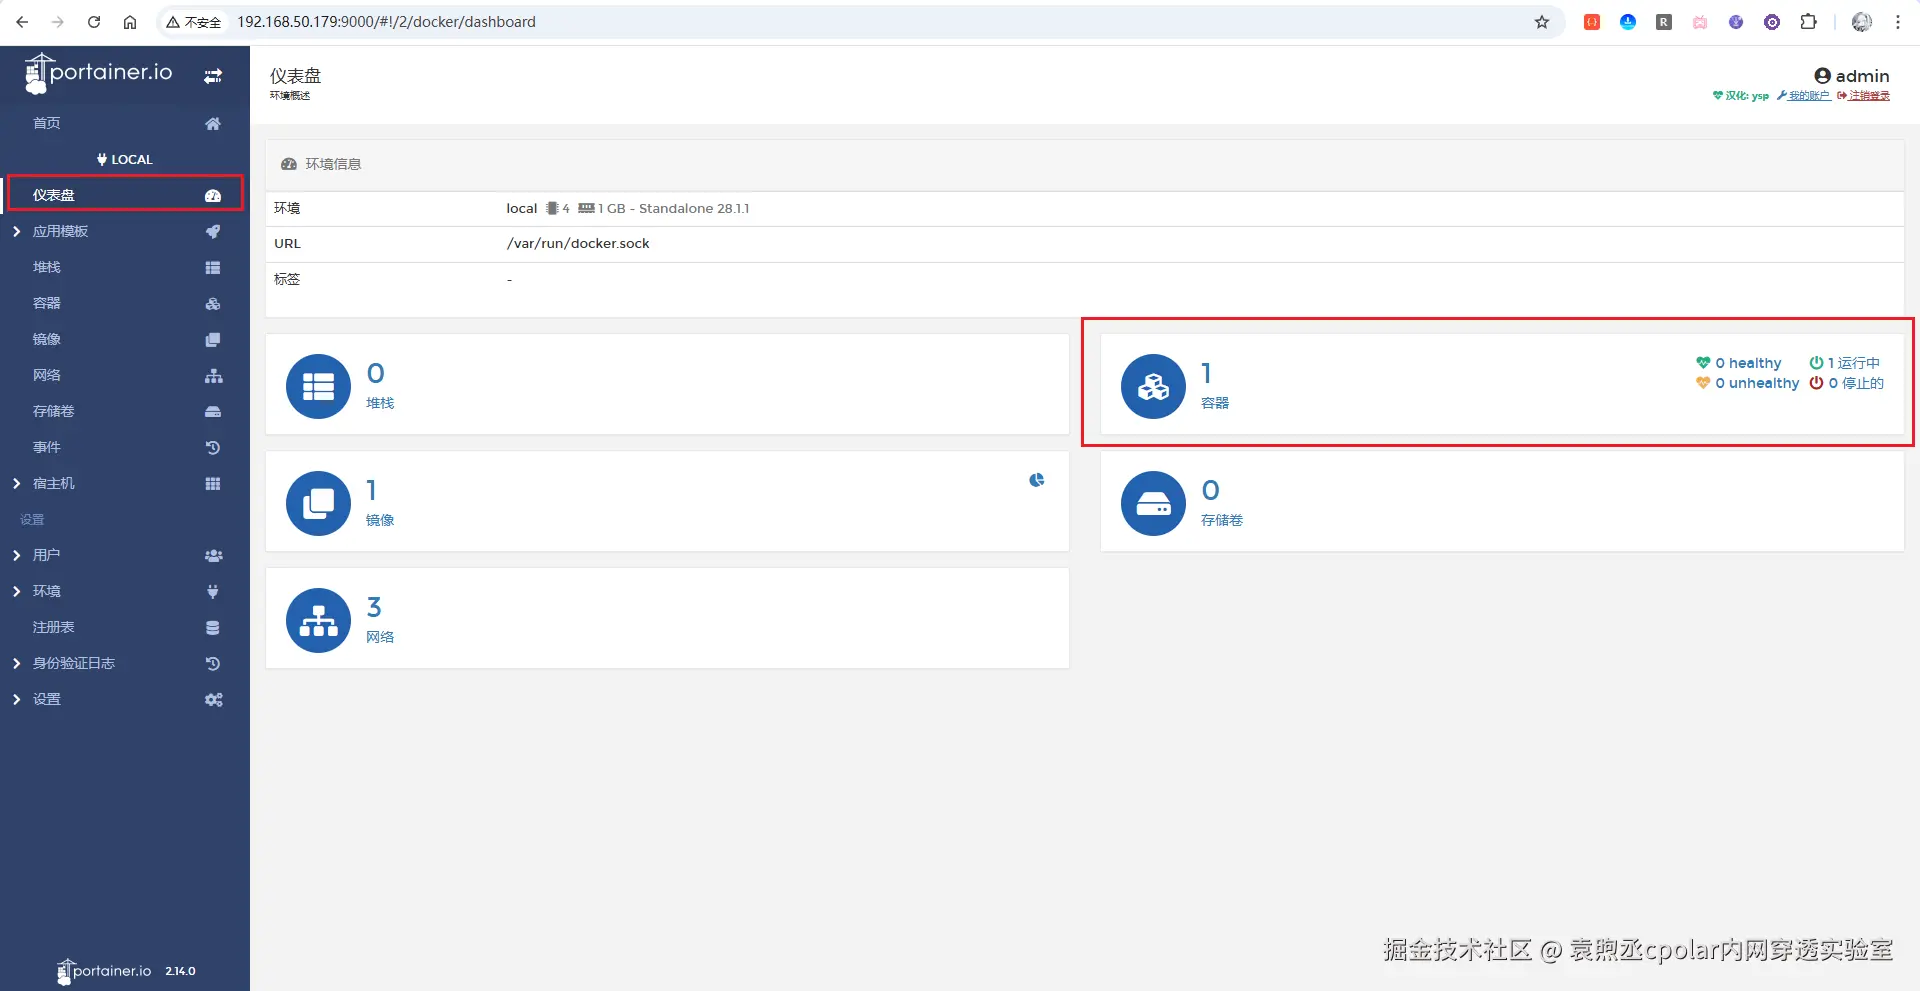
Task: Click the database icon beside 注册表
Action: pos(213,628)
